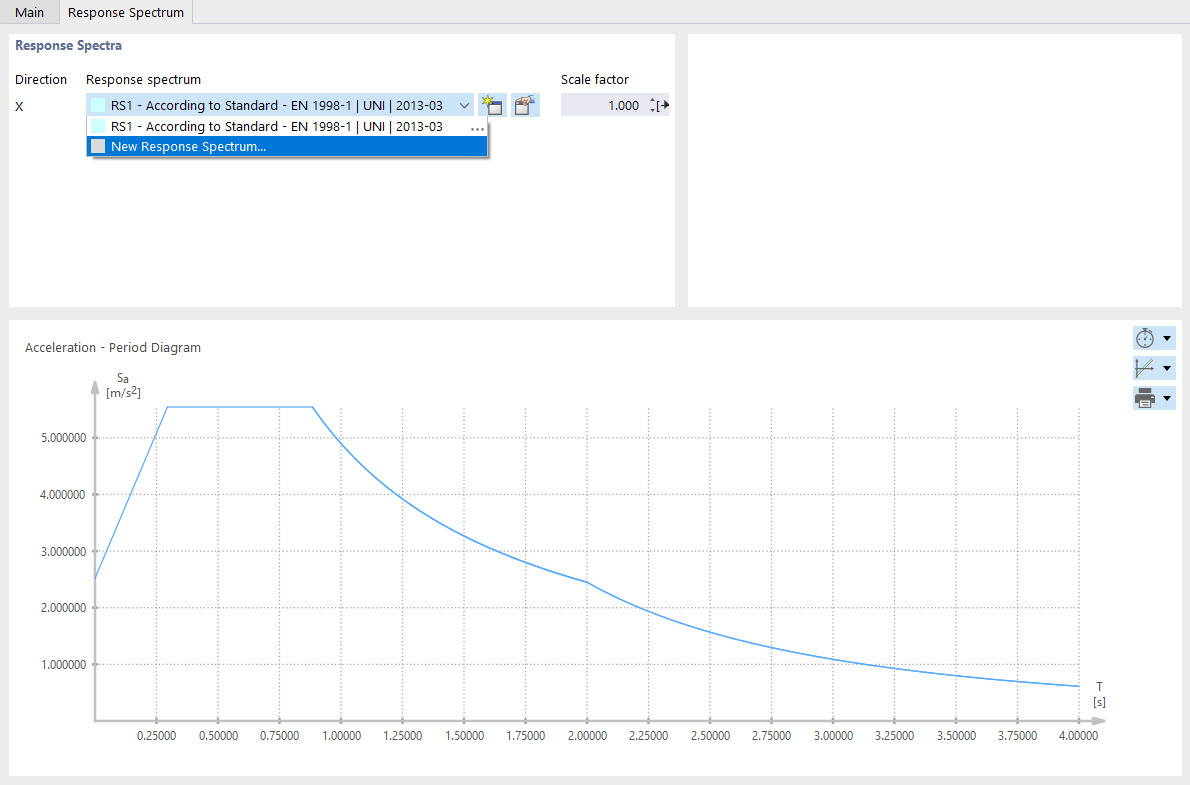
Task: Click the RS1 light-cyan color swatch in combo box
Action: click(98, 106)
